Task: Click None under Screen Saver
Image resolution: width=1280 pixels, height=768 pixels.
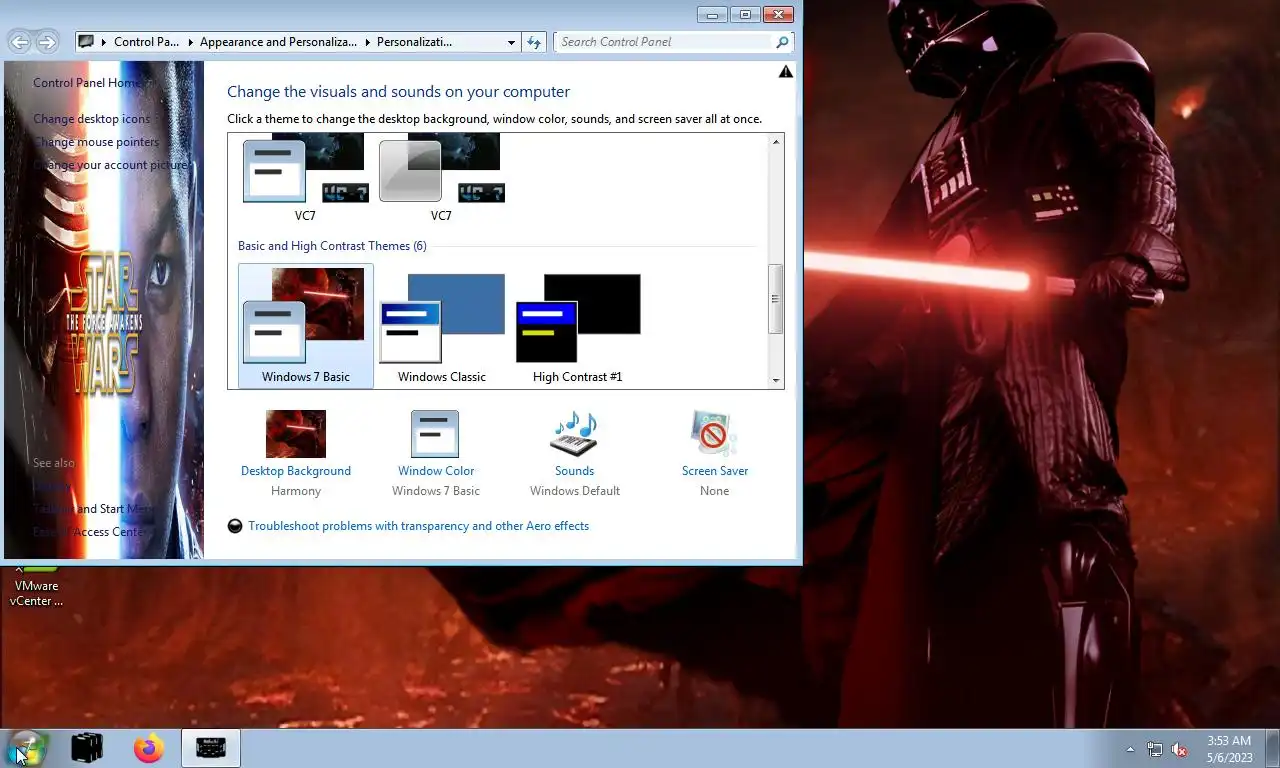Action: coord(715,491)
